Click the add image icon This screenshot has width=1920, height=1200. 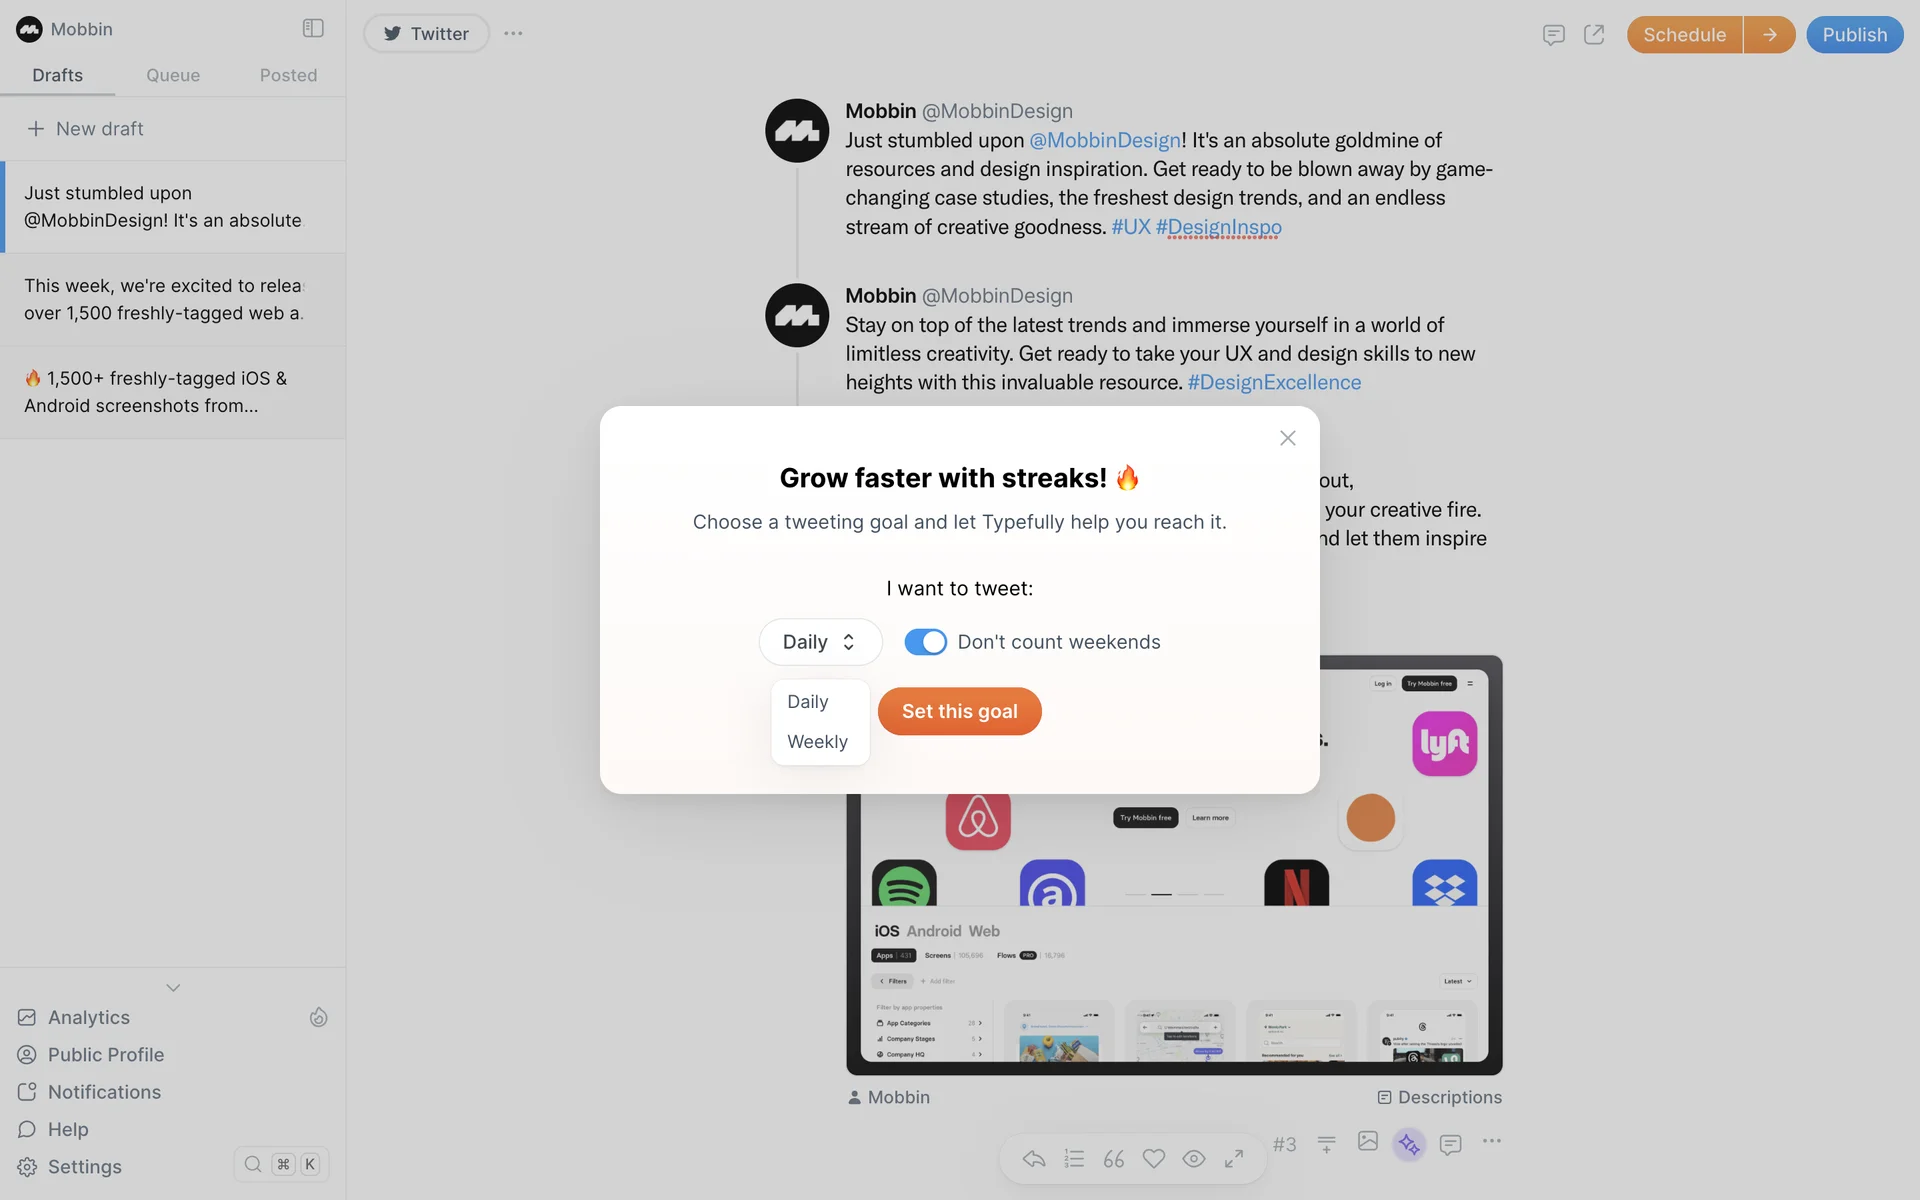[x=1368, y=1141]
